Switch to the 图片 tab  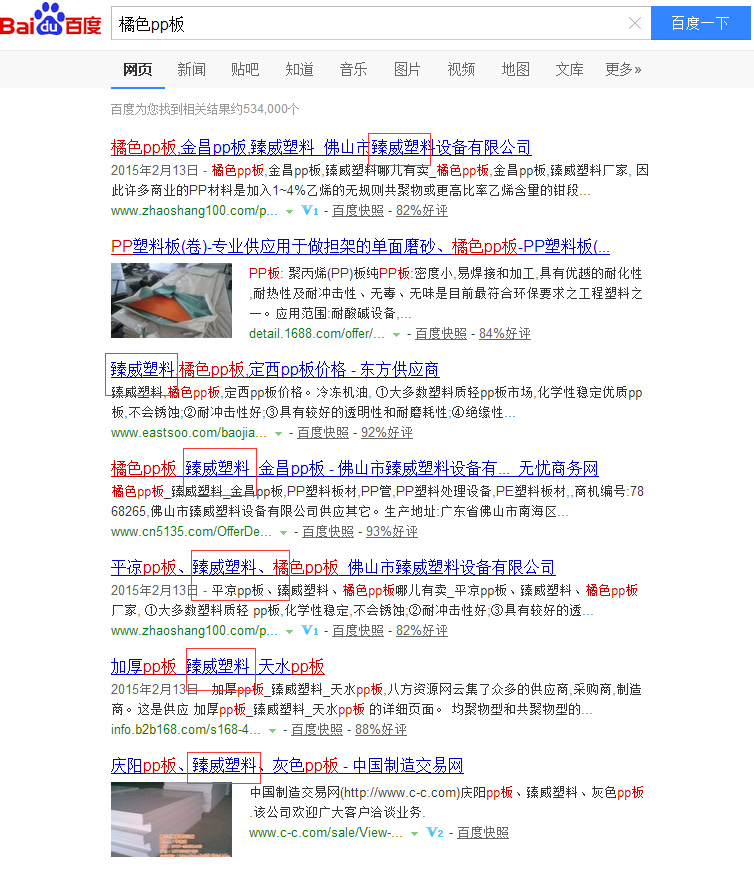(407, 70)
